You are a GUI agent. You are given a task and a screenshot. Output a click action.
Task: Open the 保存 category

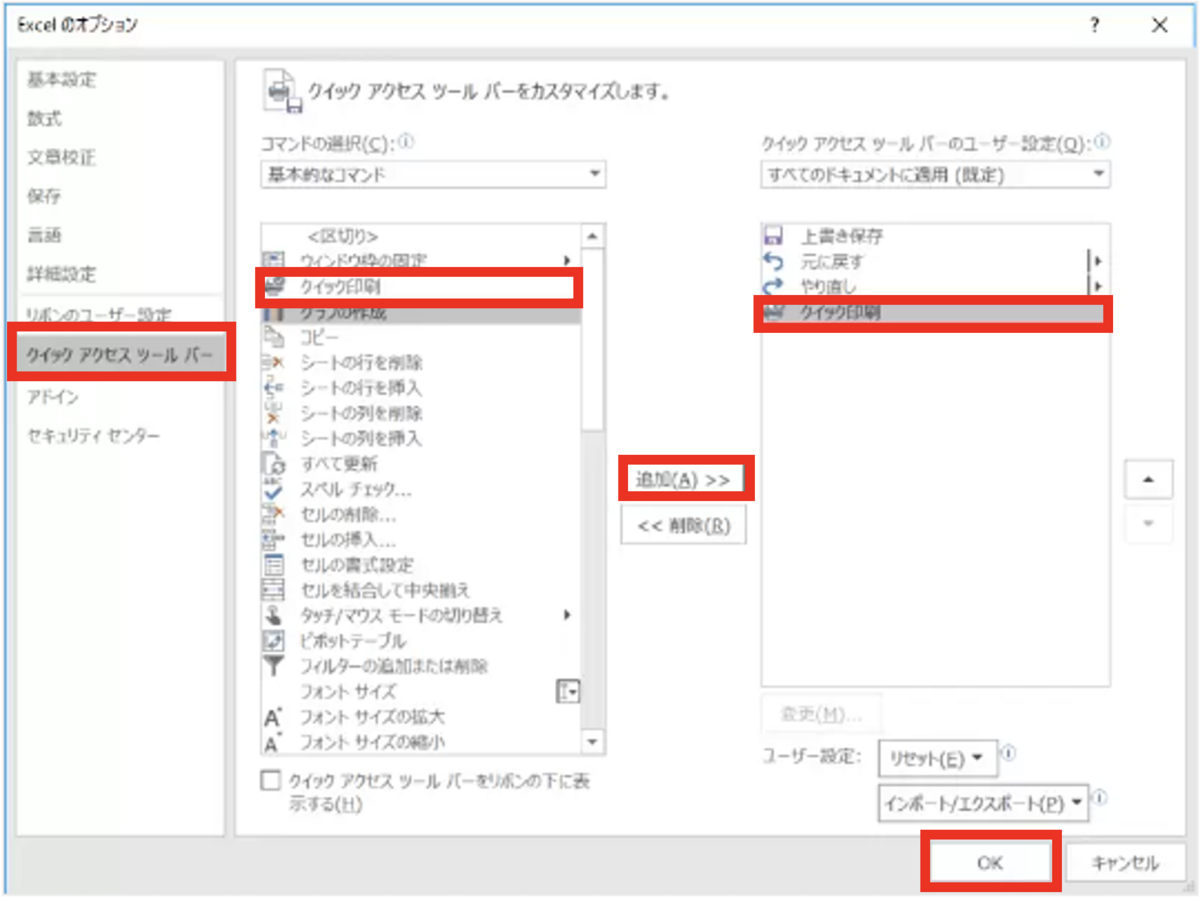44,196
